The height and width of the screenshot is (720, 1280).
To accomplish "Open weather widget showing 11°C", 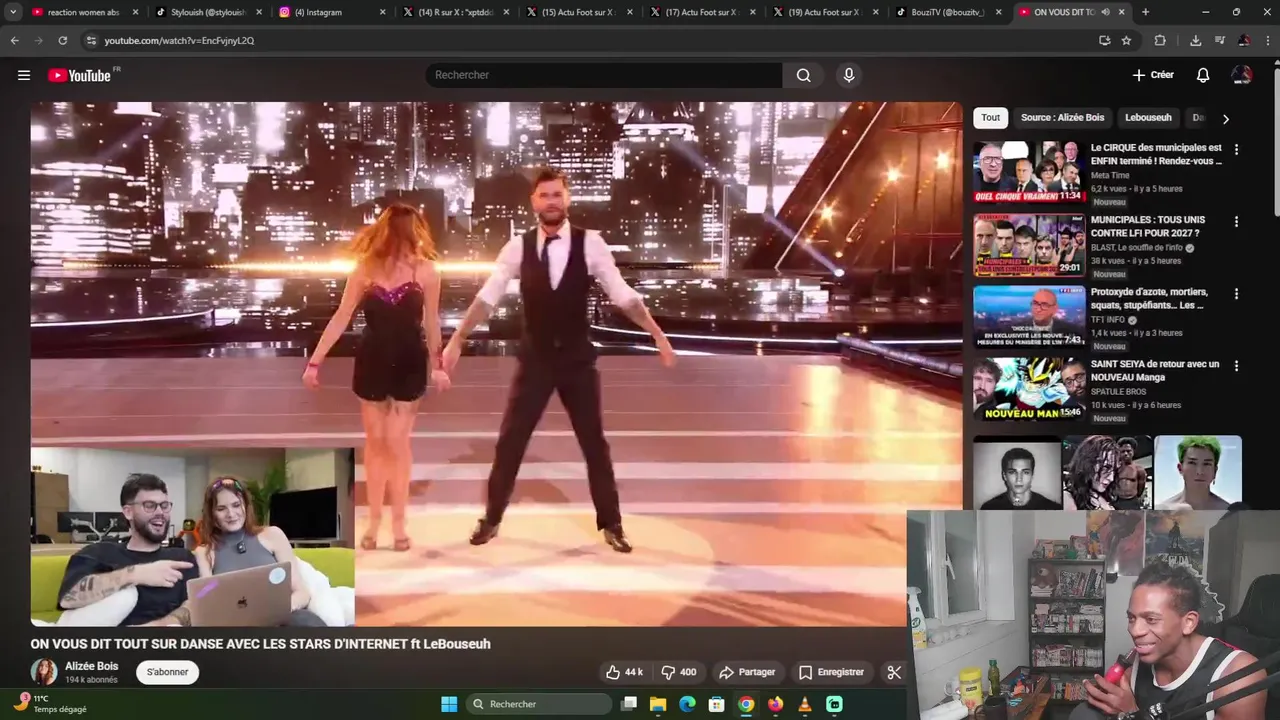I will pos(50,704).
